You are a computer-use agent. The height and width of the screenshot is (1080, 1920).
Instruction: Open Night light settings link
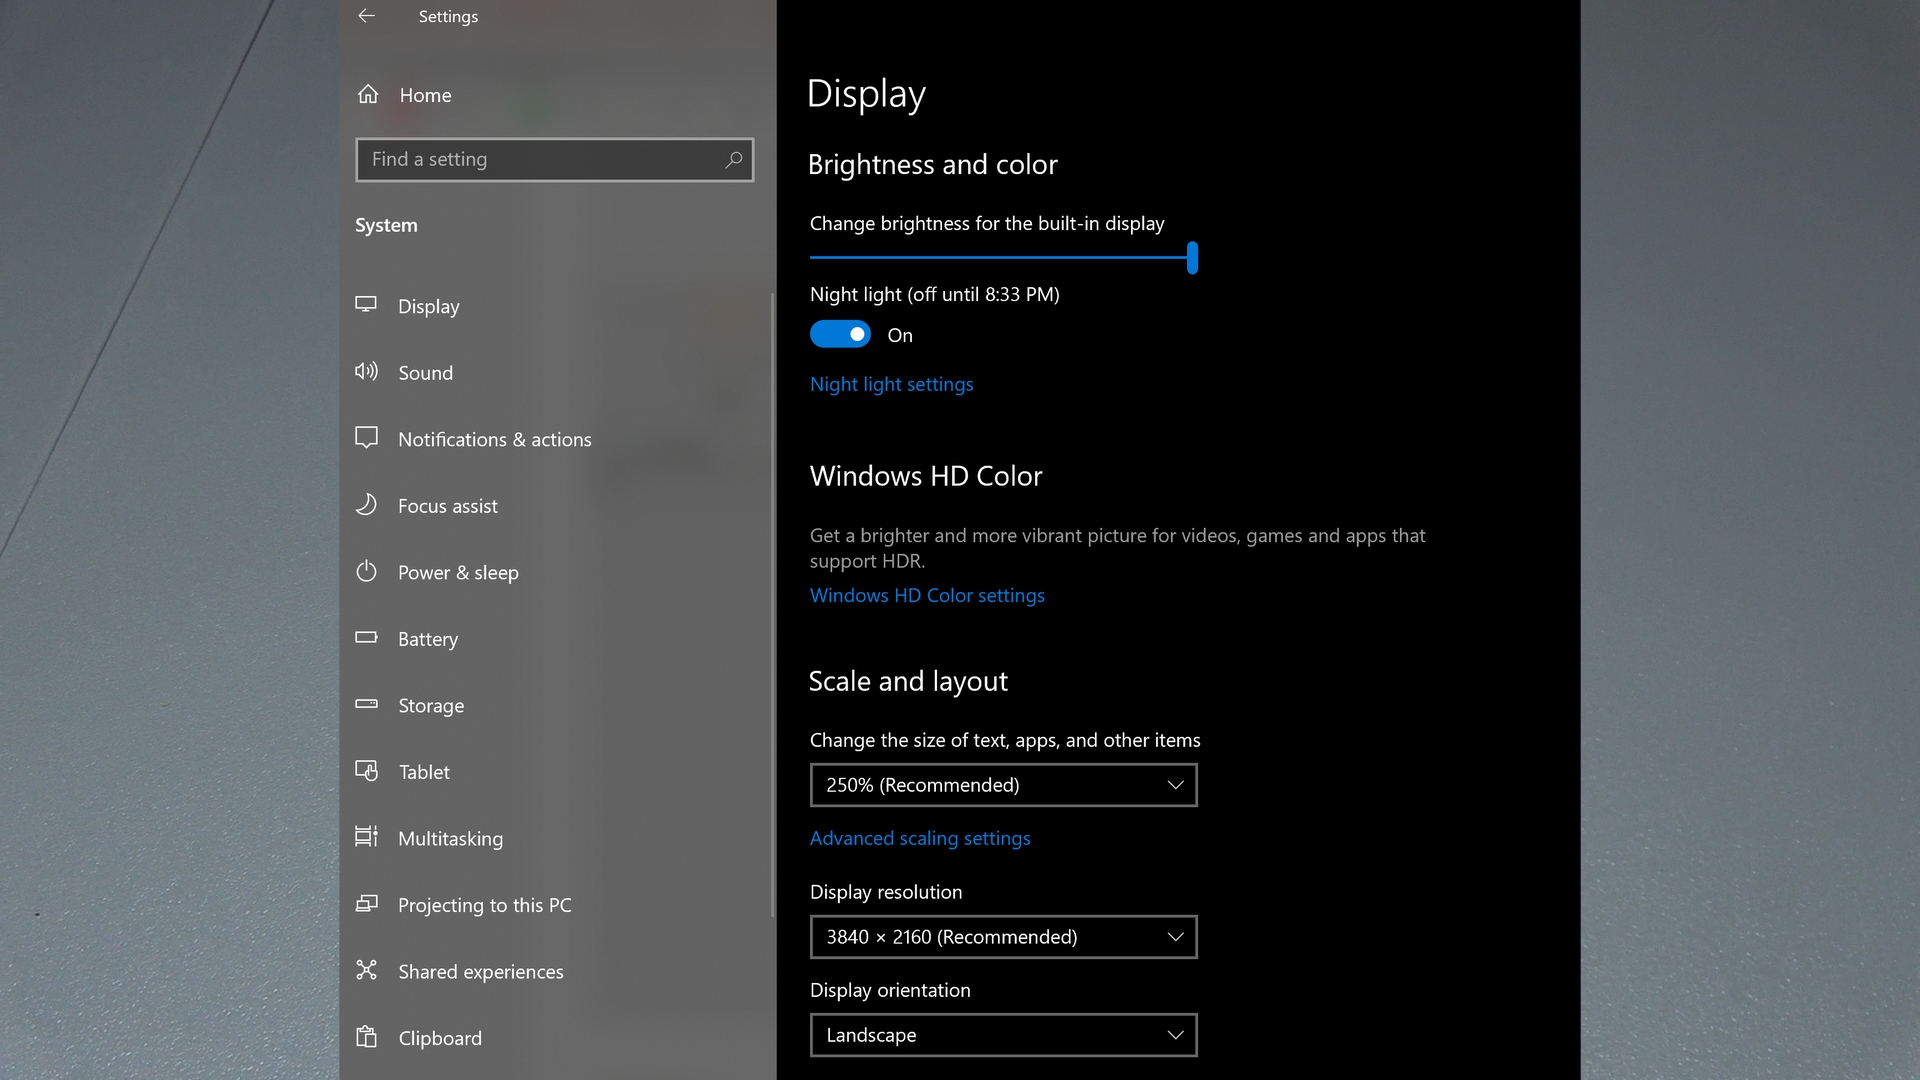pos(891,384)
